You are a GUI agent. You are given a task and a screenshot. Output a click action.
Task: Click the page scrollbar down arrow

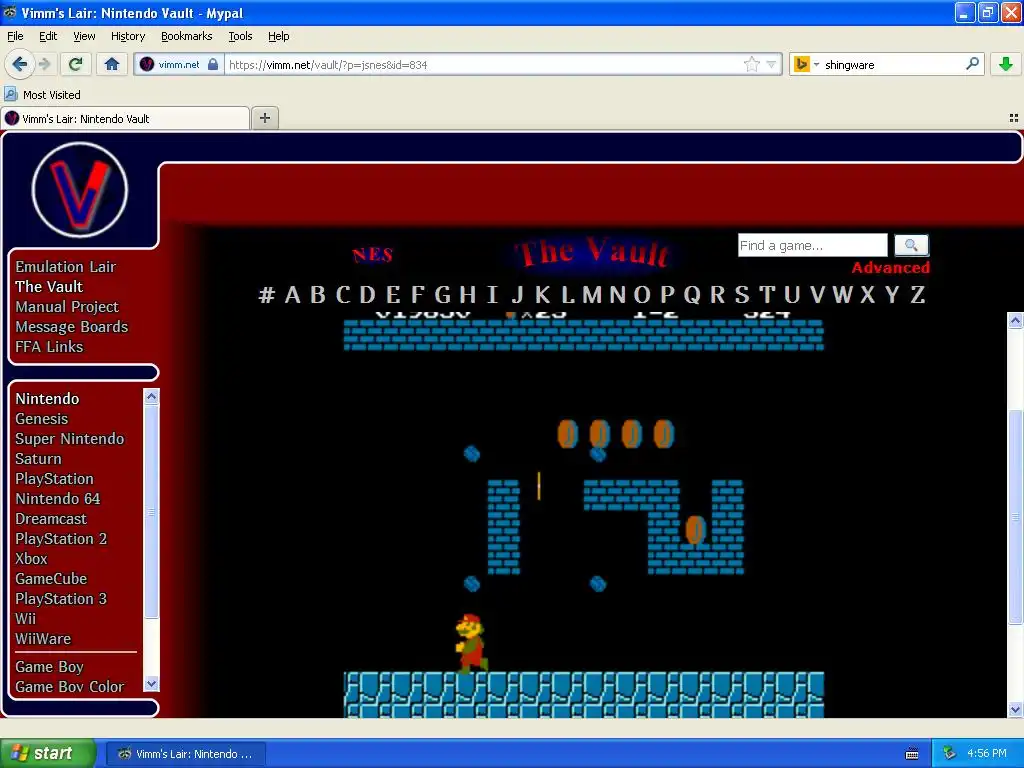click(1015, 709)
